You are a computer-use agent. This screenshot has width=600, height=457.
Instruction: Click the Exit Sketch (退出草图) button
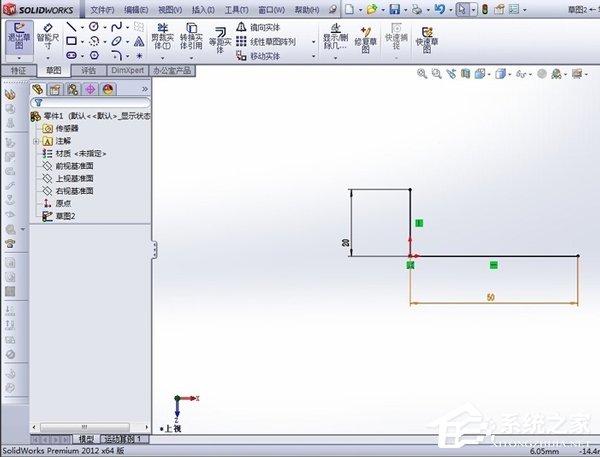pos(19,37)
